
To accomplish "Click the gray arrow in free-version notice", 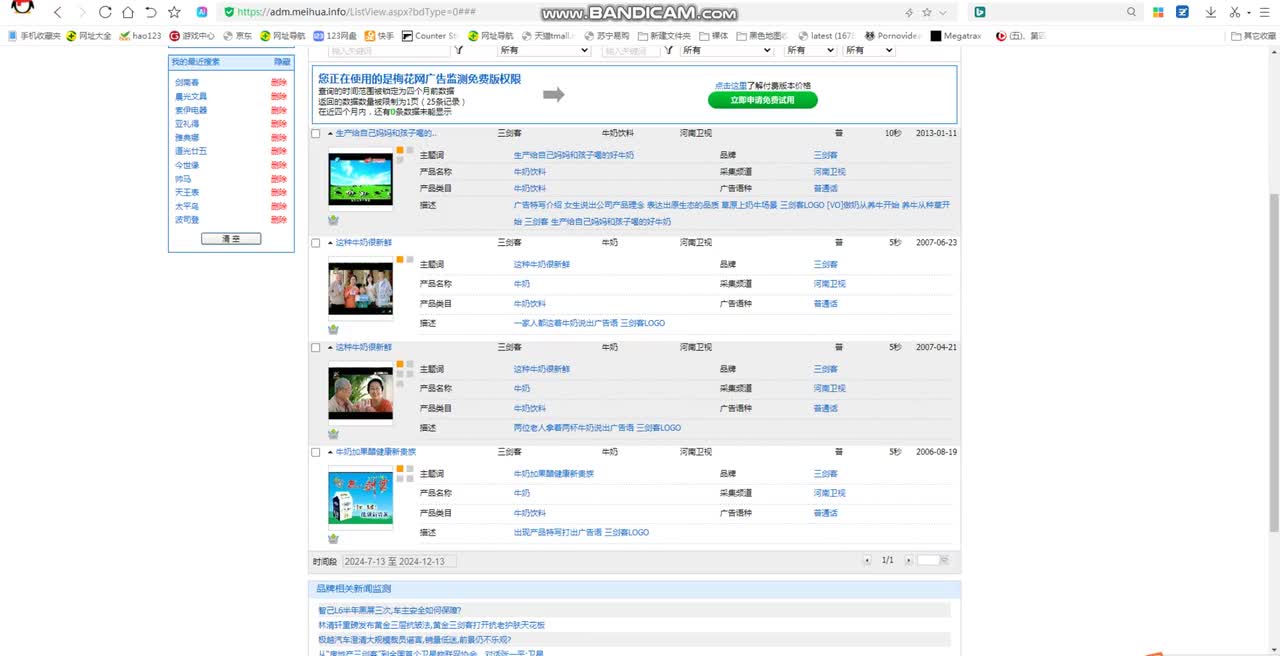I will [554, 95].
